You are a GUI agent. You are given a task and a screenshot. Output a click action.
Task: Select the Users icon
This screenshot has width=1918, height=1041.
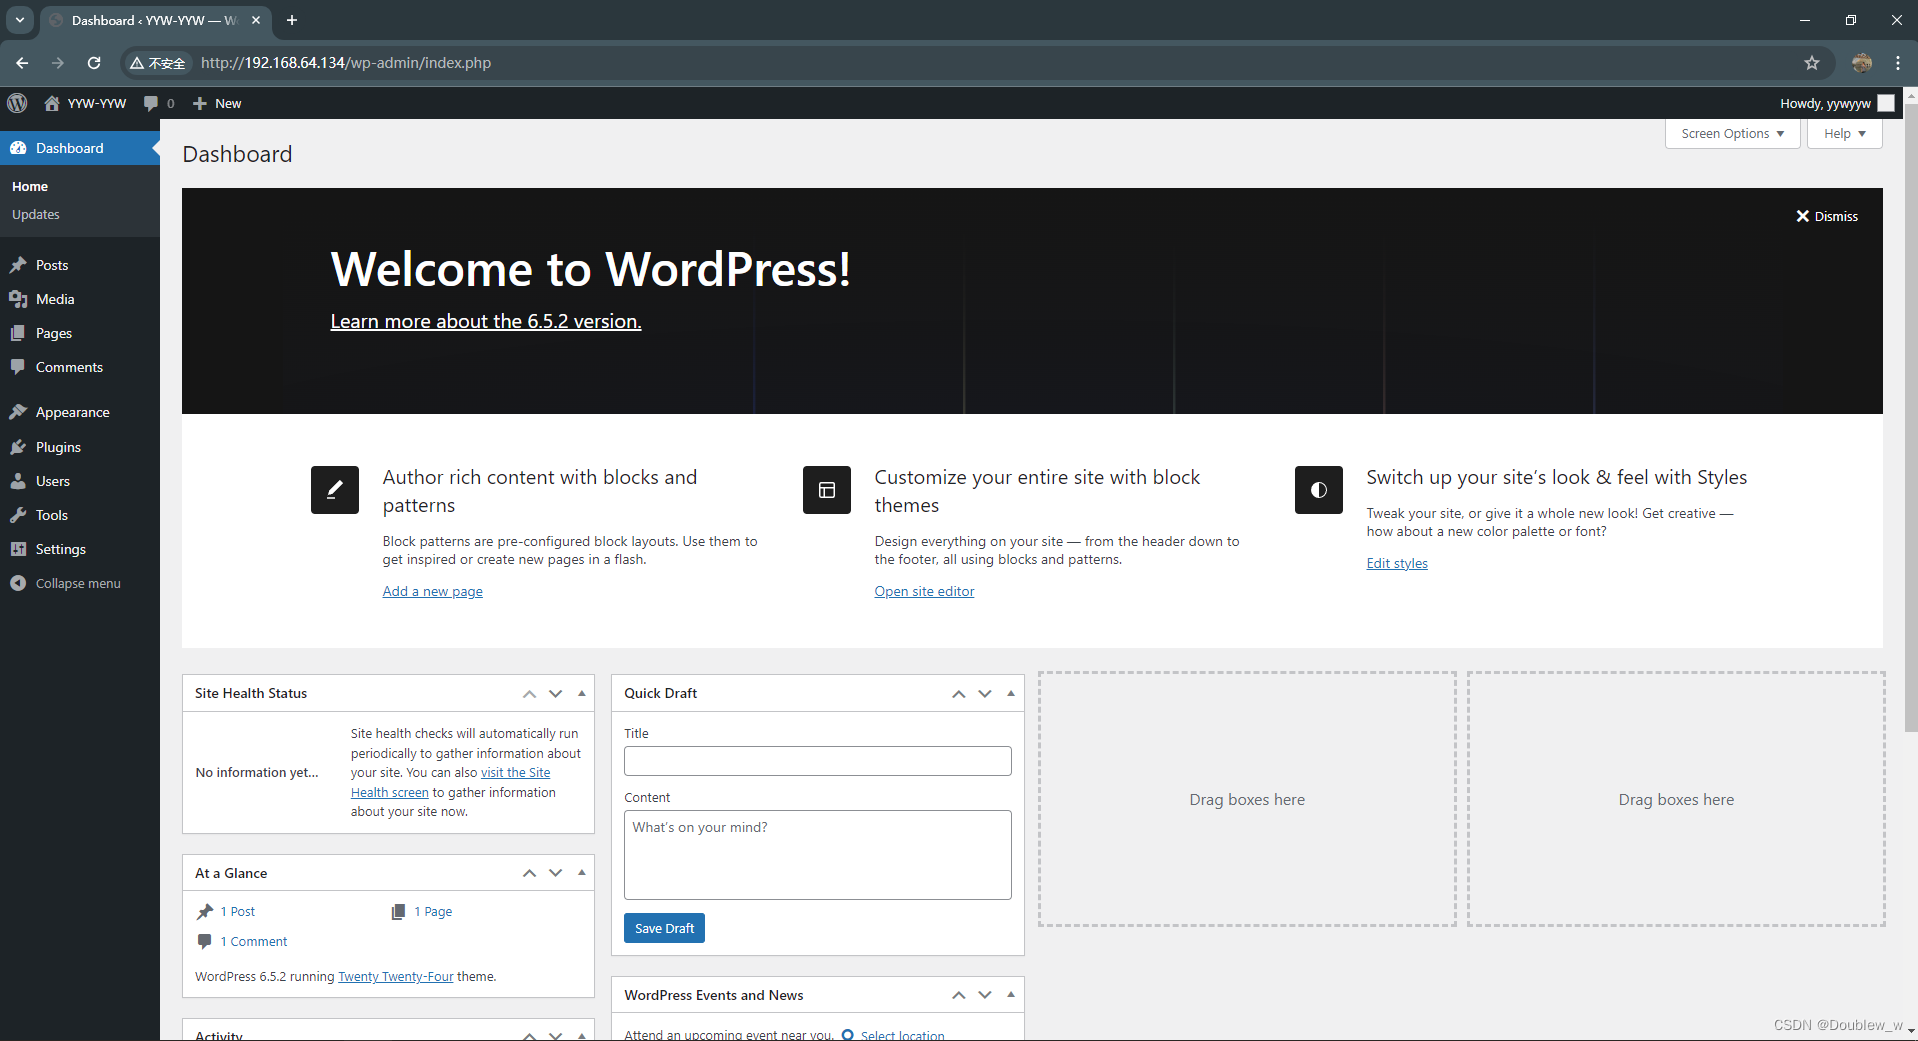20,481
